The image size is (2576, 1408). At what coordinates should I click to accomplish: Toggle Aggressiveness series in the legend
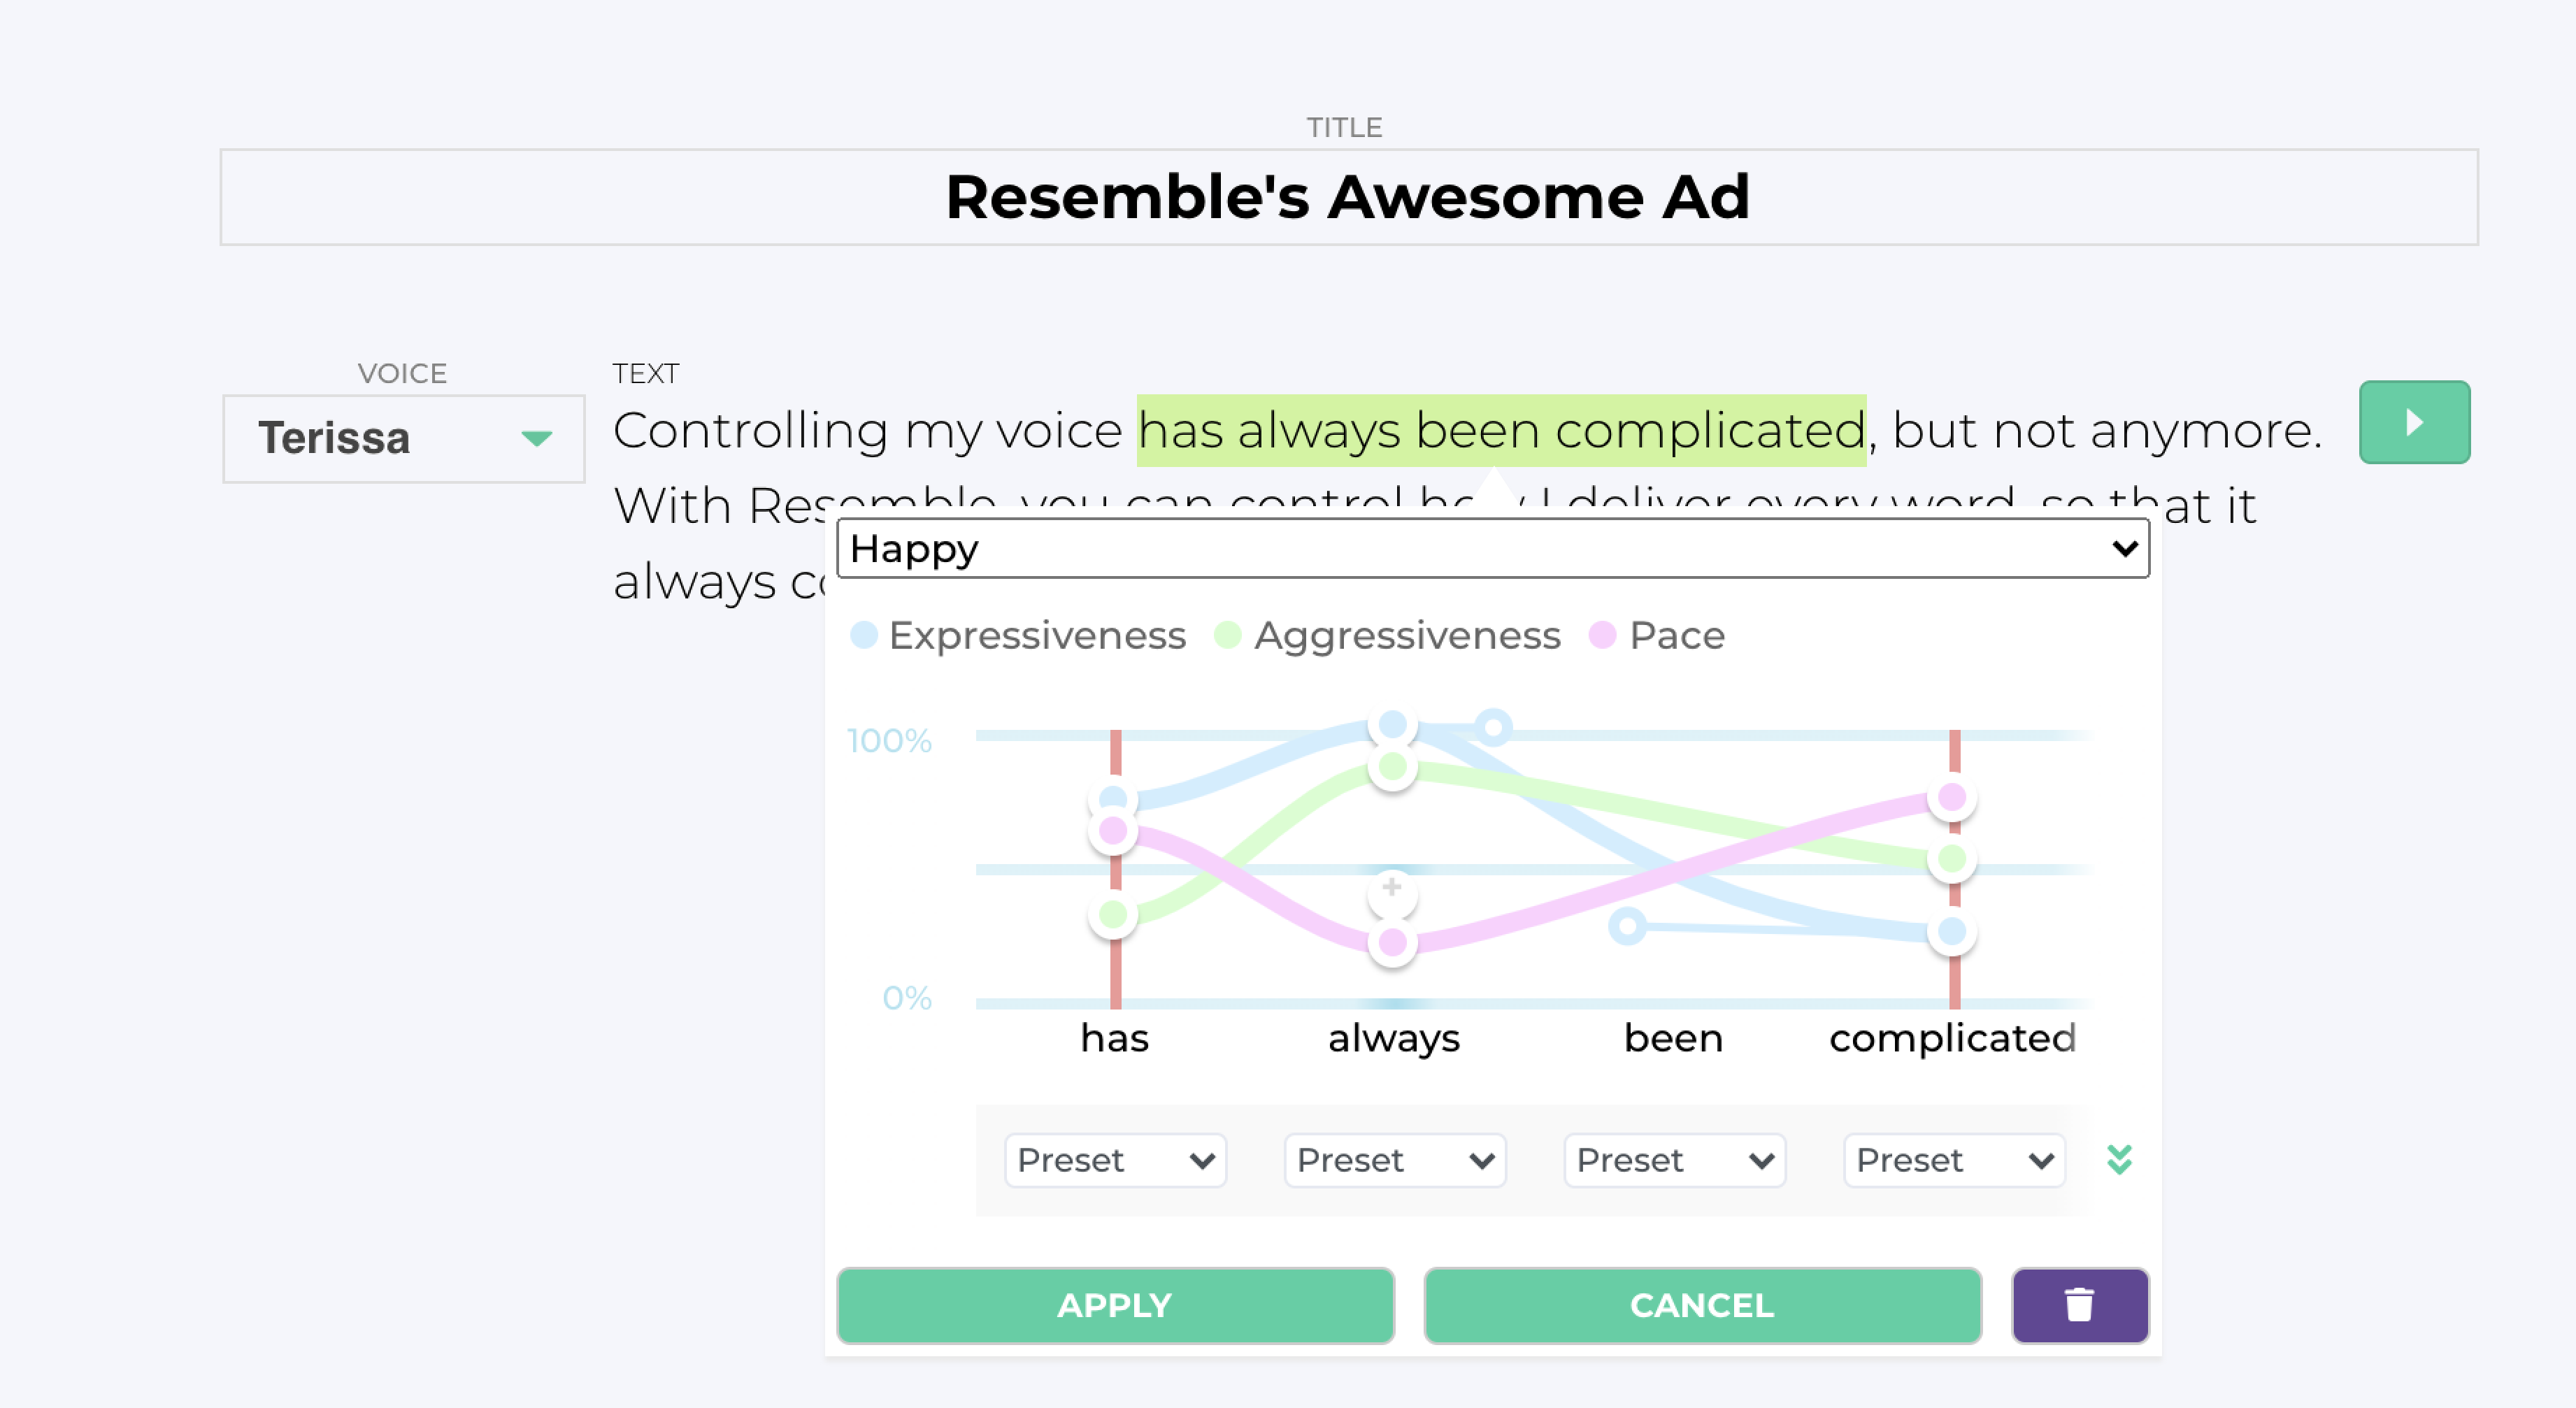[1387, 635]
